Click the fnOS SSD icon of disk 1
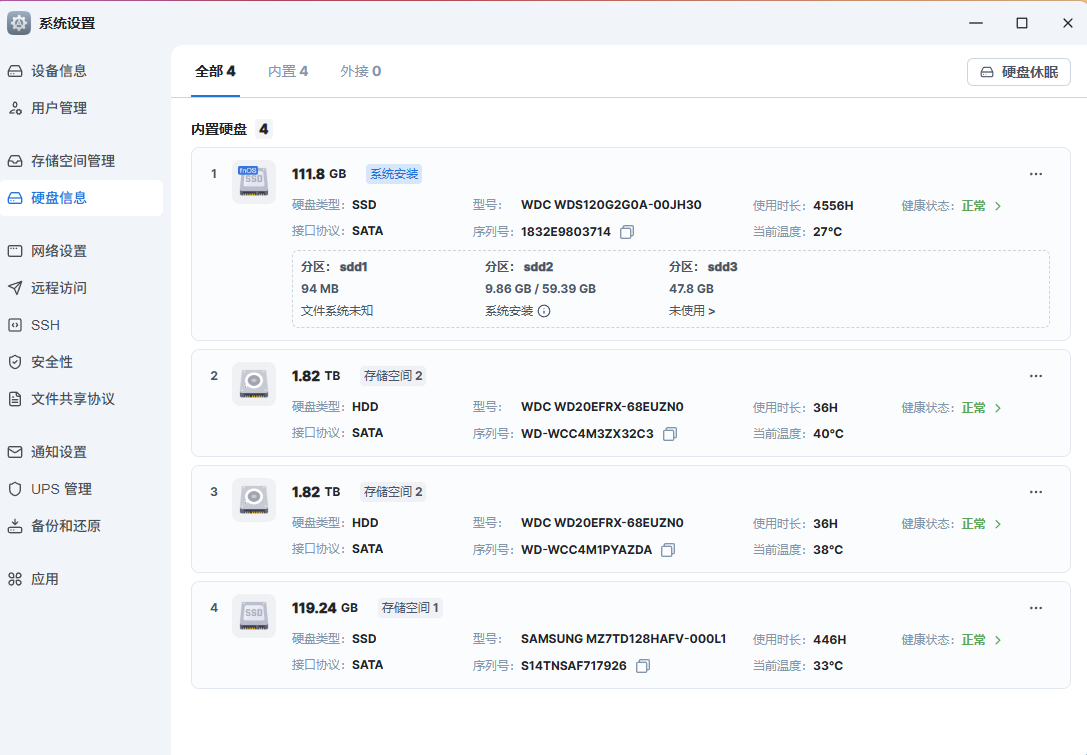 254,182
